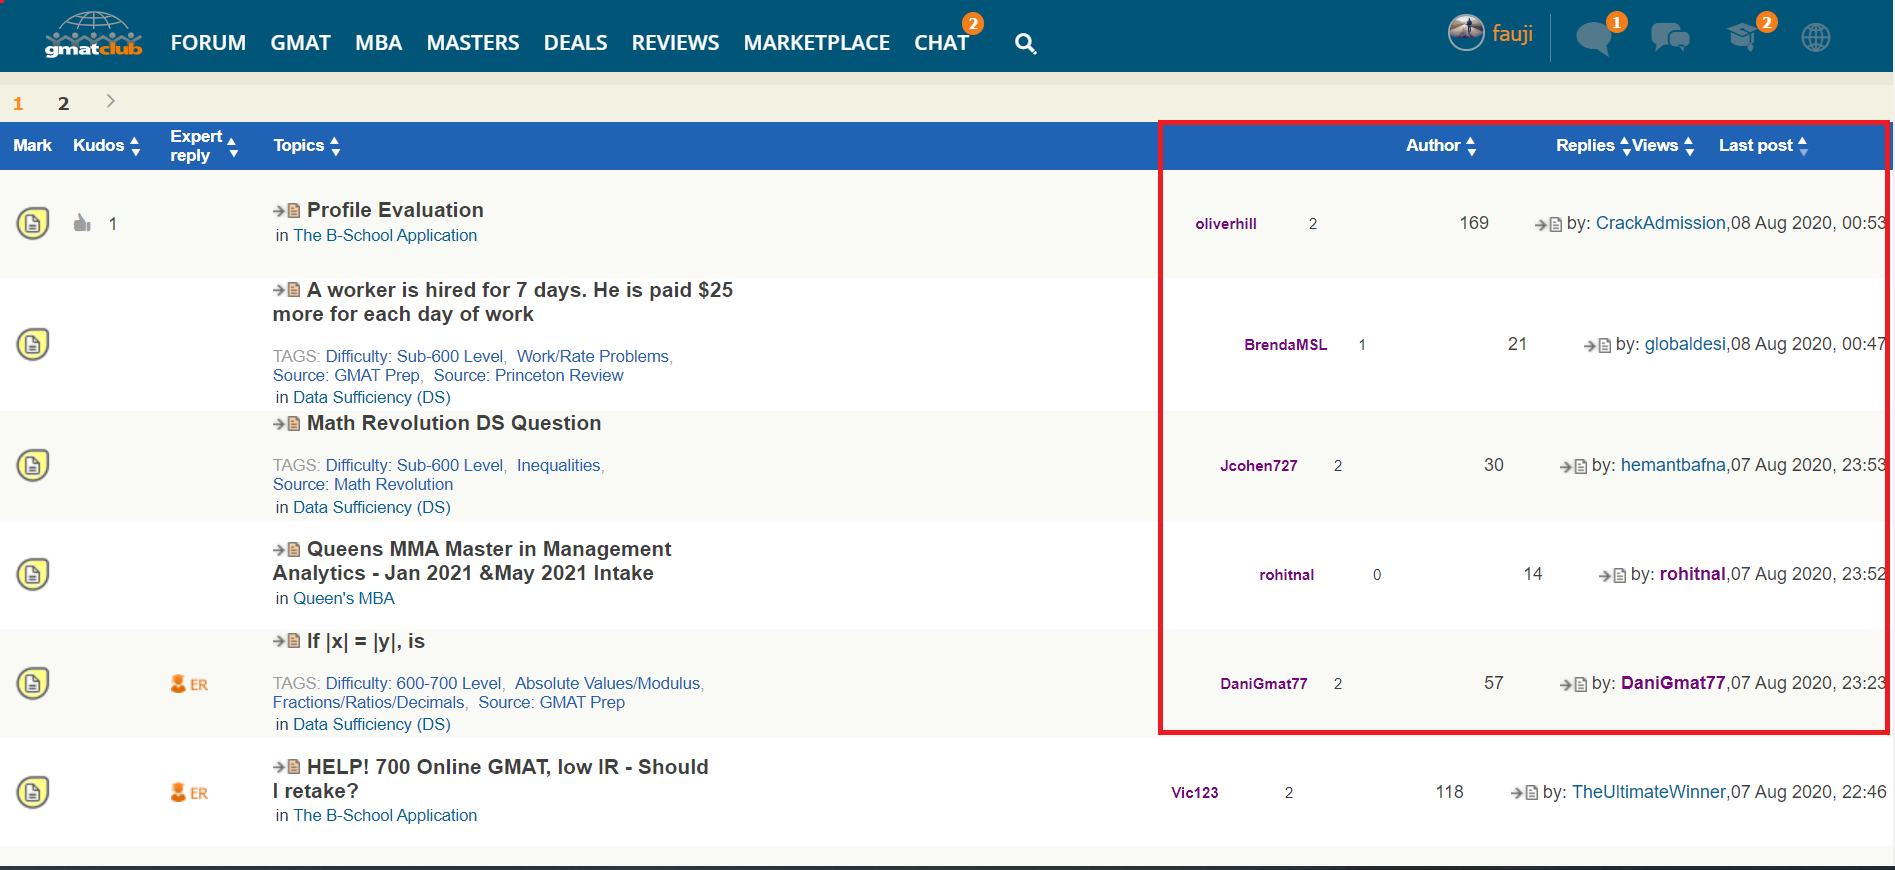Open the globe language icon

pos(1815,38)
